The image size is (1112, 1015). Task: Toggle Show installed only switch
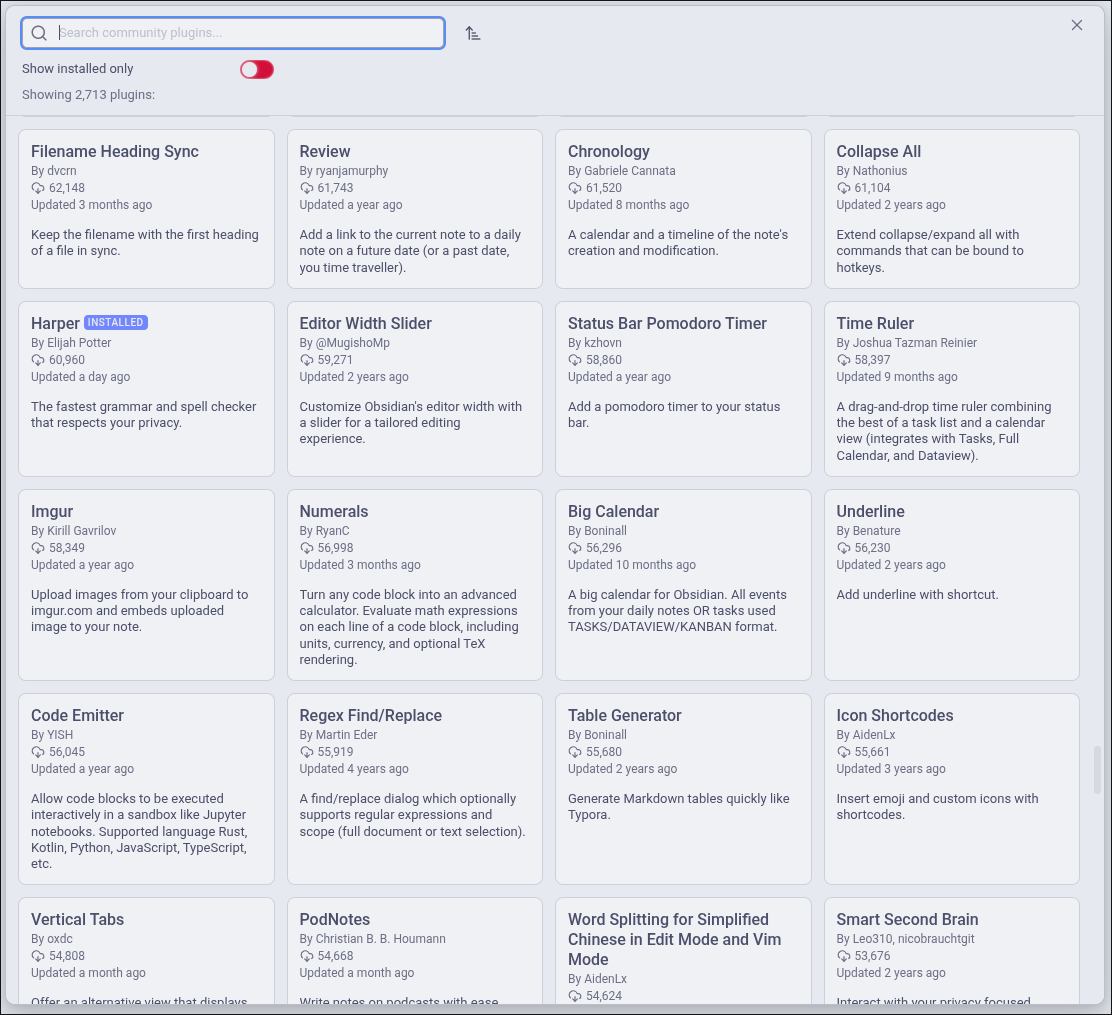tap(257, 69)
